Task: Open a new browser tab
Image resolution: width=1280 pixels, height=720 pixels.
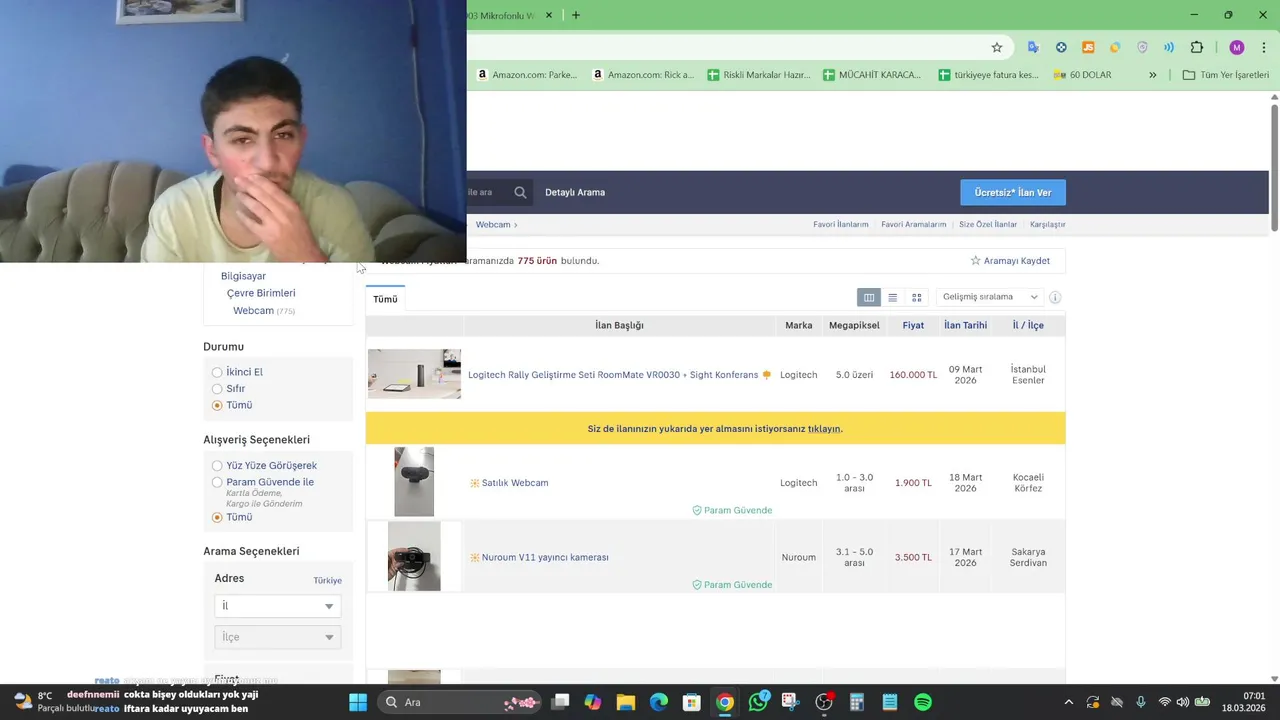Action: 576,15
